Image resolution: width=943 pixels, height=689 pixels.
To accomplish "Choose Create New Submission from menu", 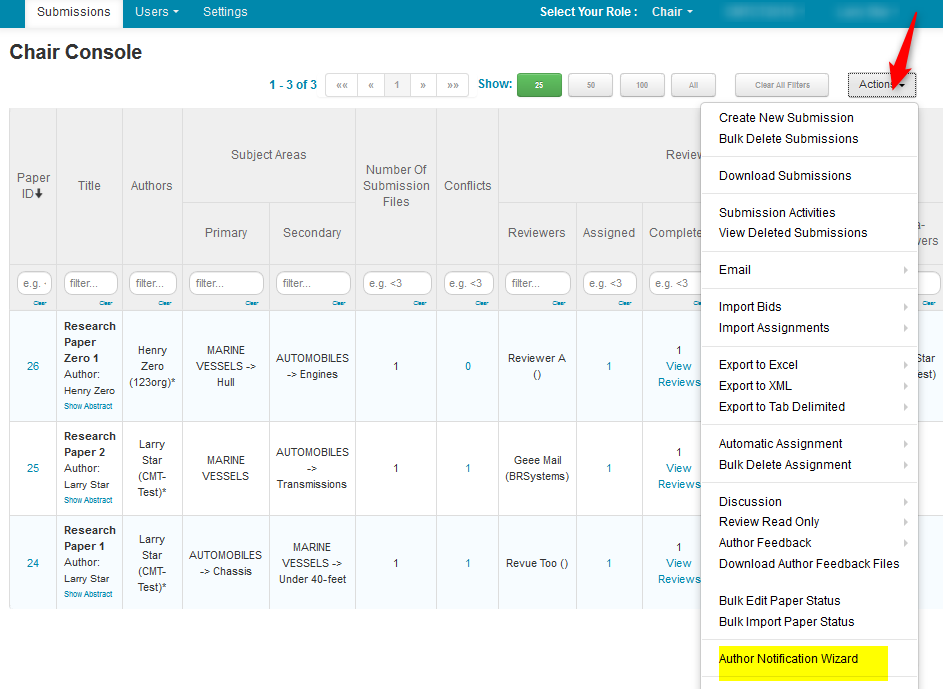I will point(786,118).
